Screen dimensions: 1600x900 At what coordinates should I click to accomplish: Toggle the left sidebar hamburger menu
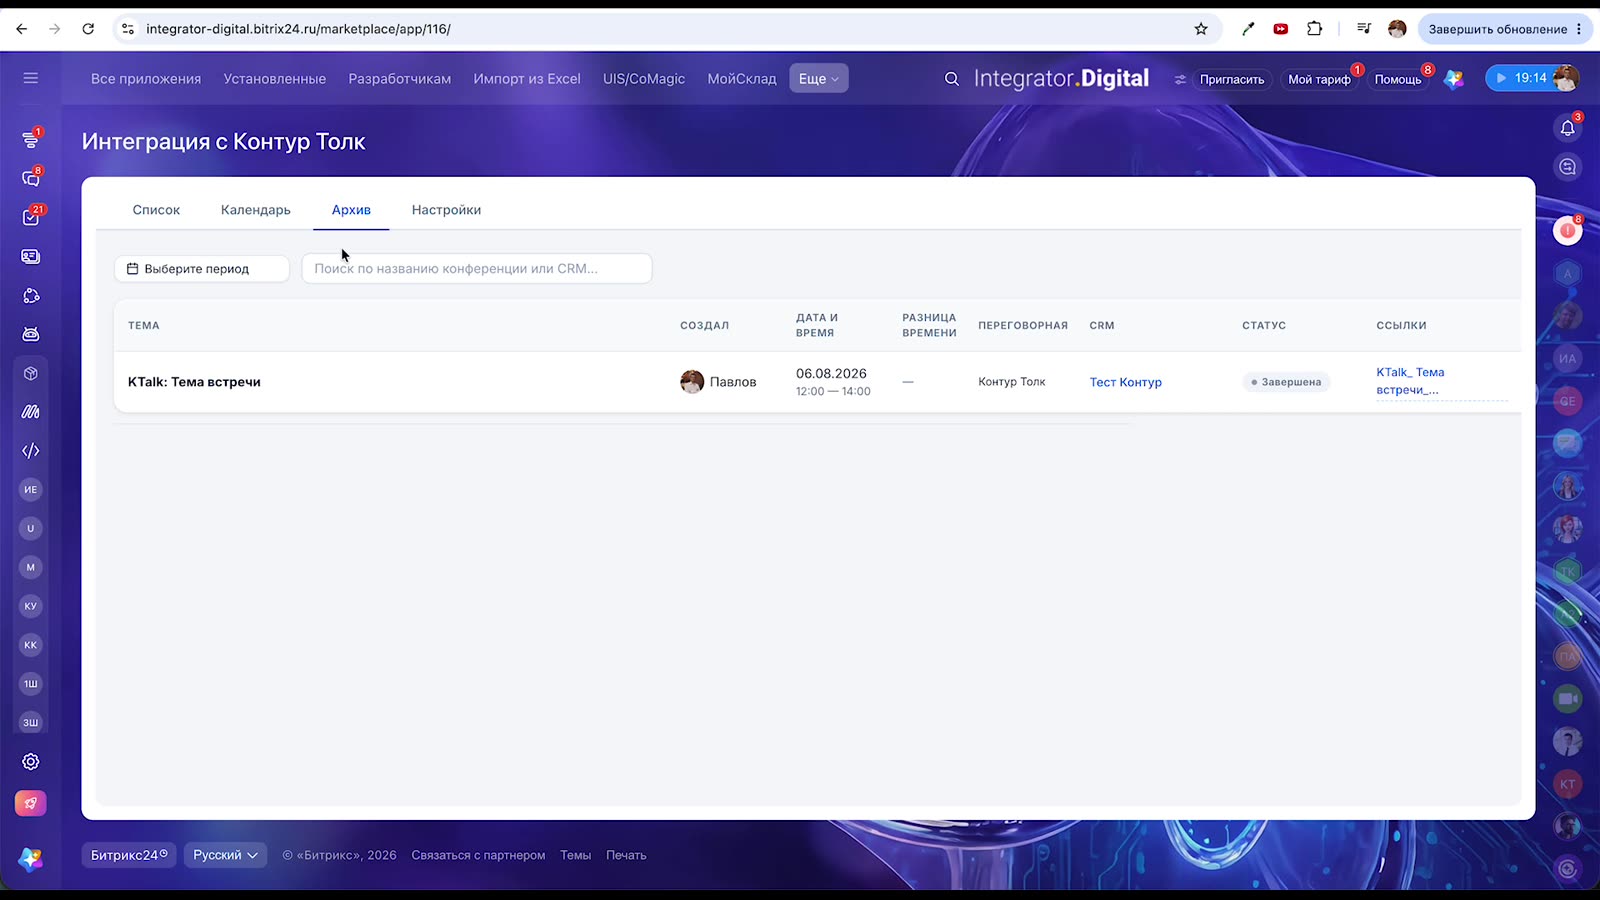click(x=31, y=78)
